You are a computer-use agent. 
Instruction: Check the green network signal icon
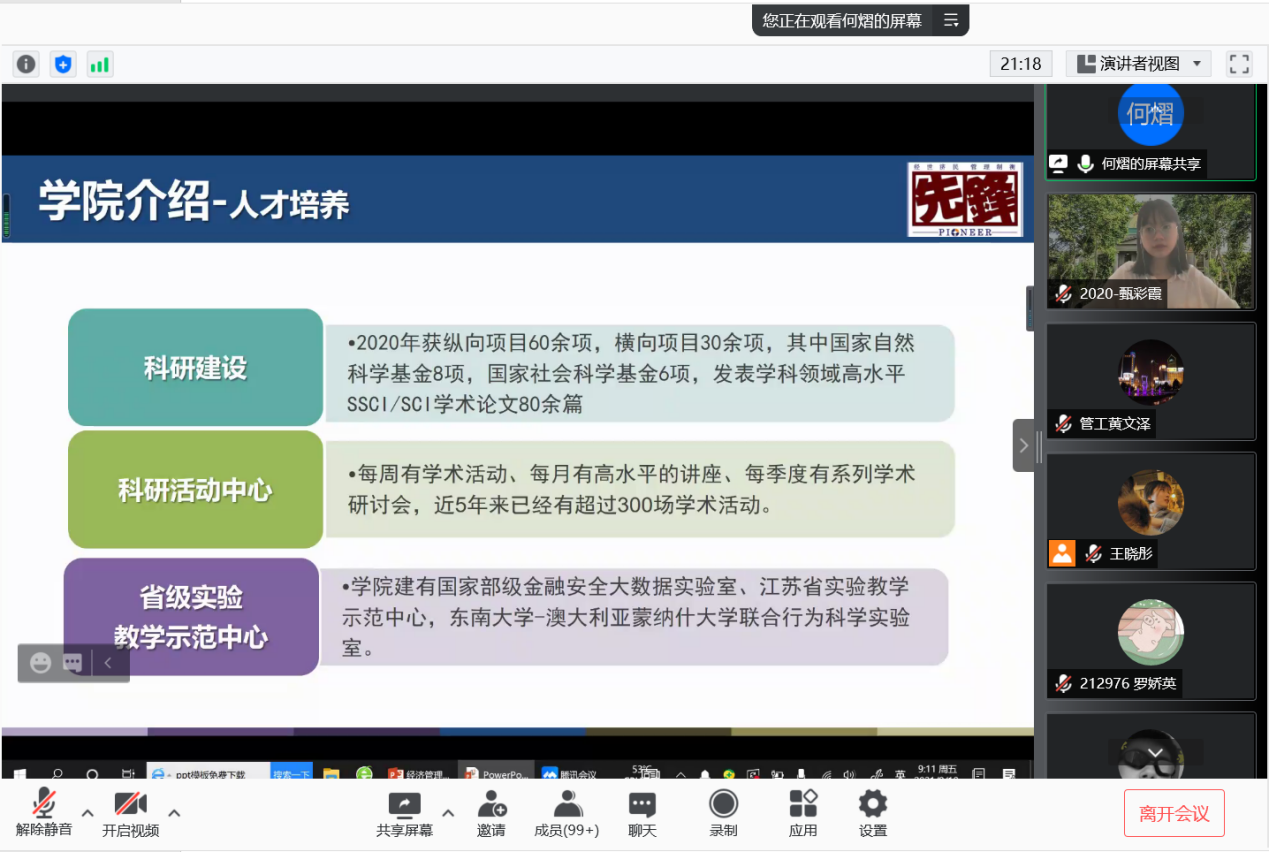point(99,64)
